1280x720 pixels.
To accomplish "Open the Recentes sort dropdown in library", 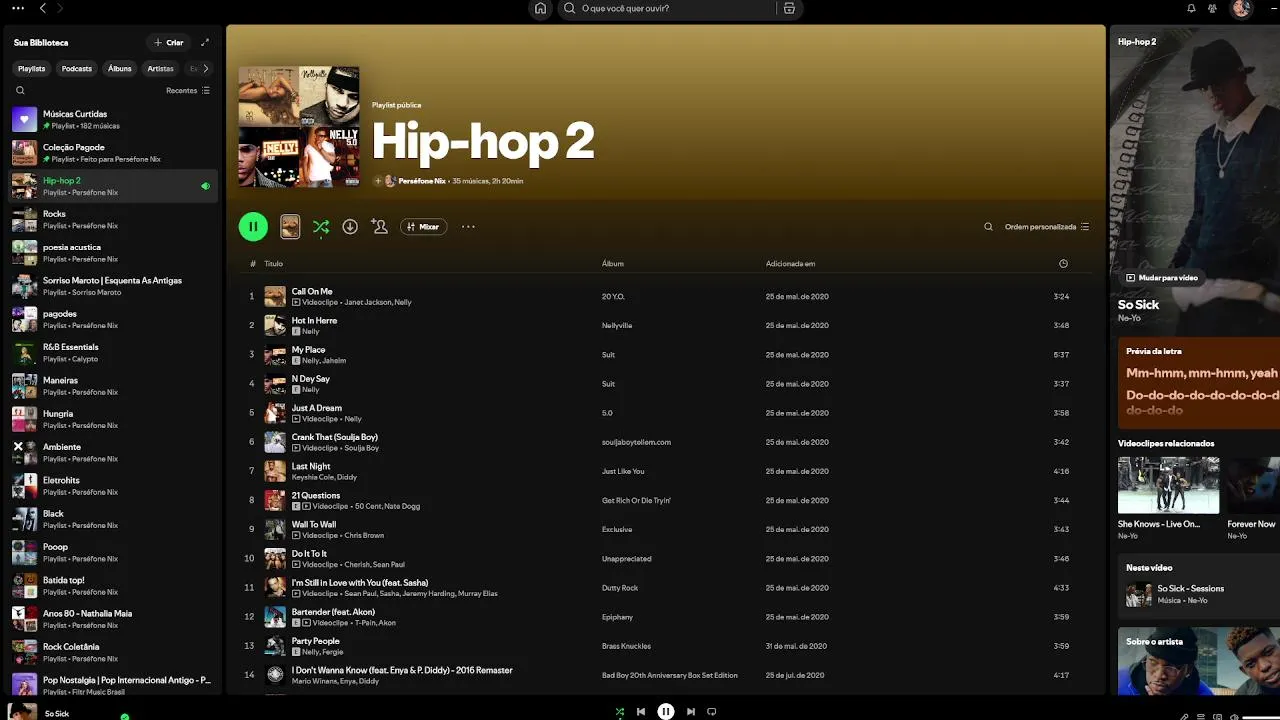I will 188,90.
